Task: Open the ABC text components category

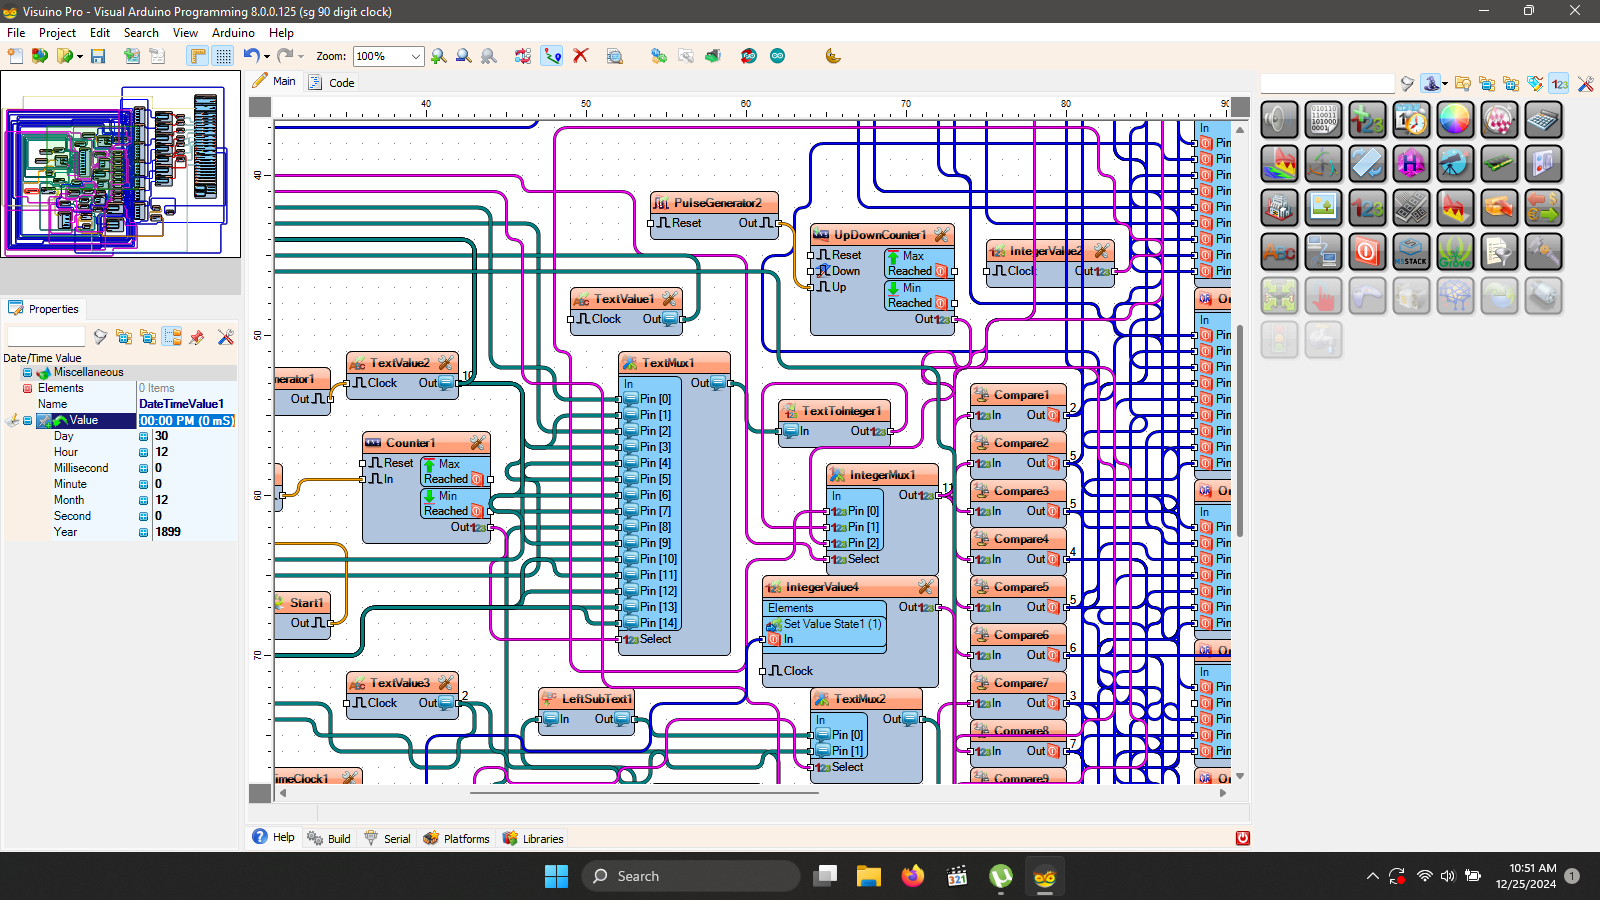Action: click(1279, 252)
